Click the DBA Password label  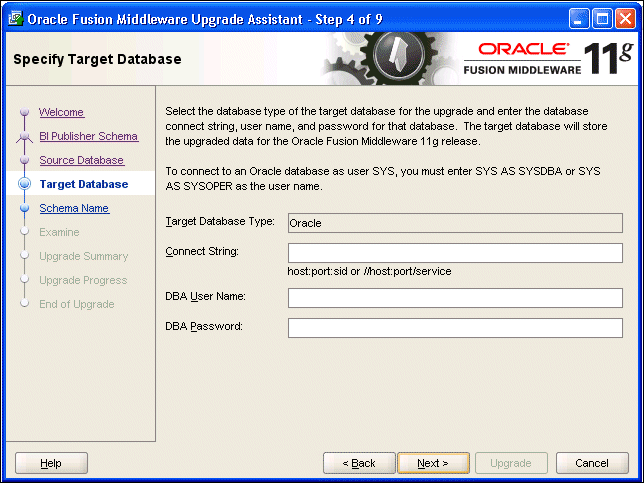(x=204, y=326)
